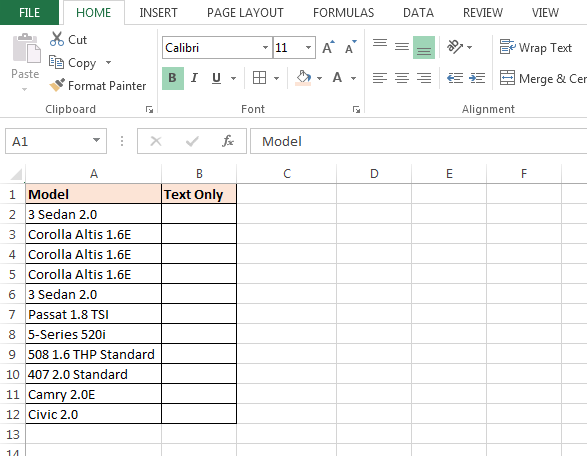The height and width of the screenshot is (456, 587).
Task: Click the formula bar containing Model
Action: pyautogui.click(x=418, y=141)
